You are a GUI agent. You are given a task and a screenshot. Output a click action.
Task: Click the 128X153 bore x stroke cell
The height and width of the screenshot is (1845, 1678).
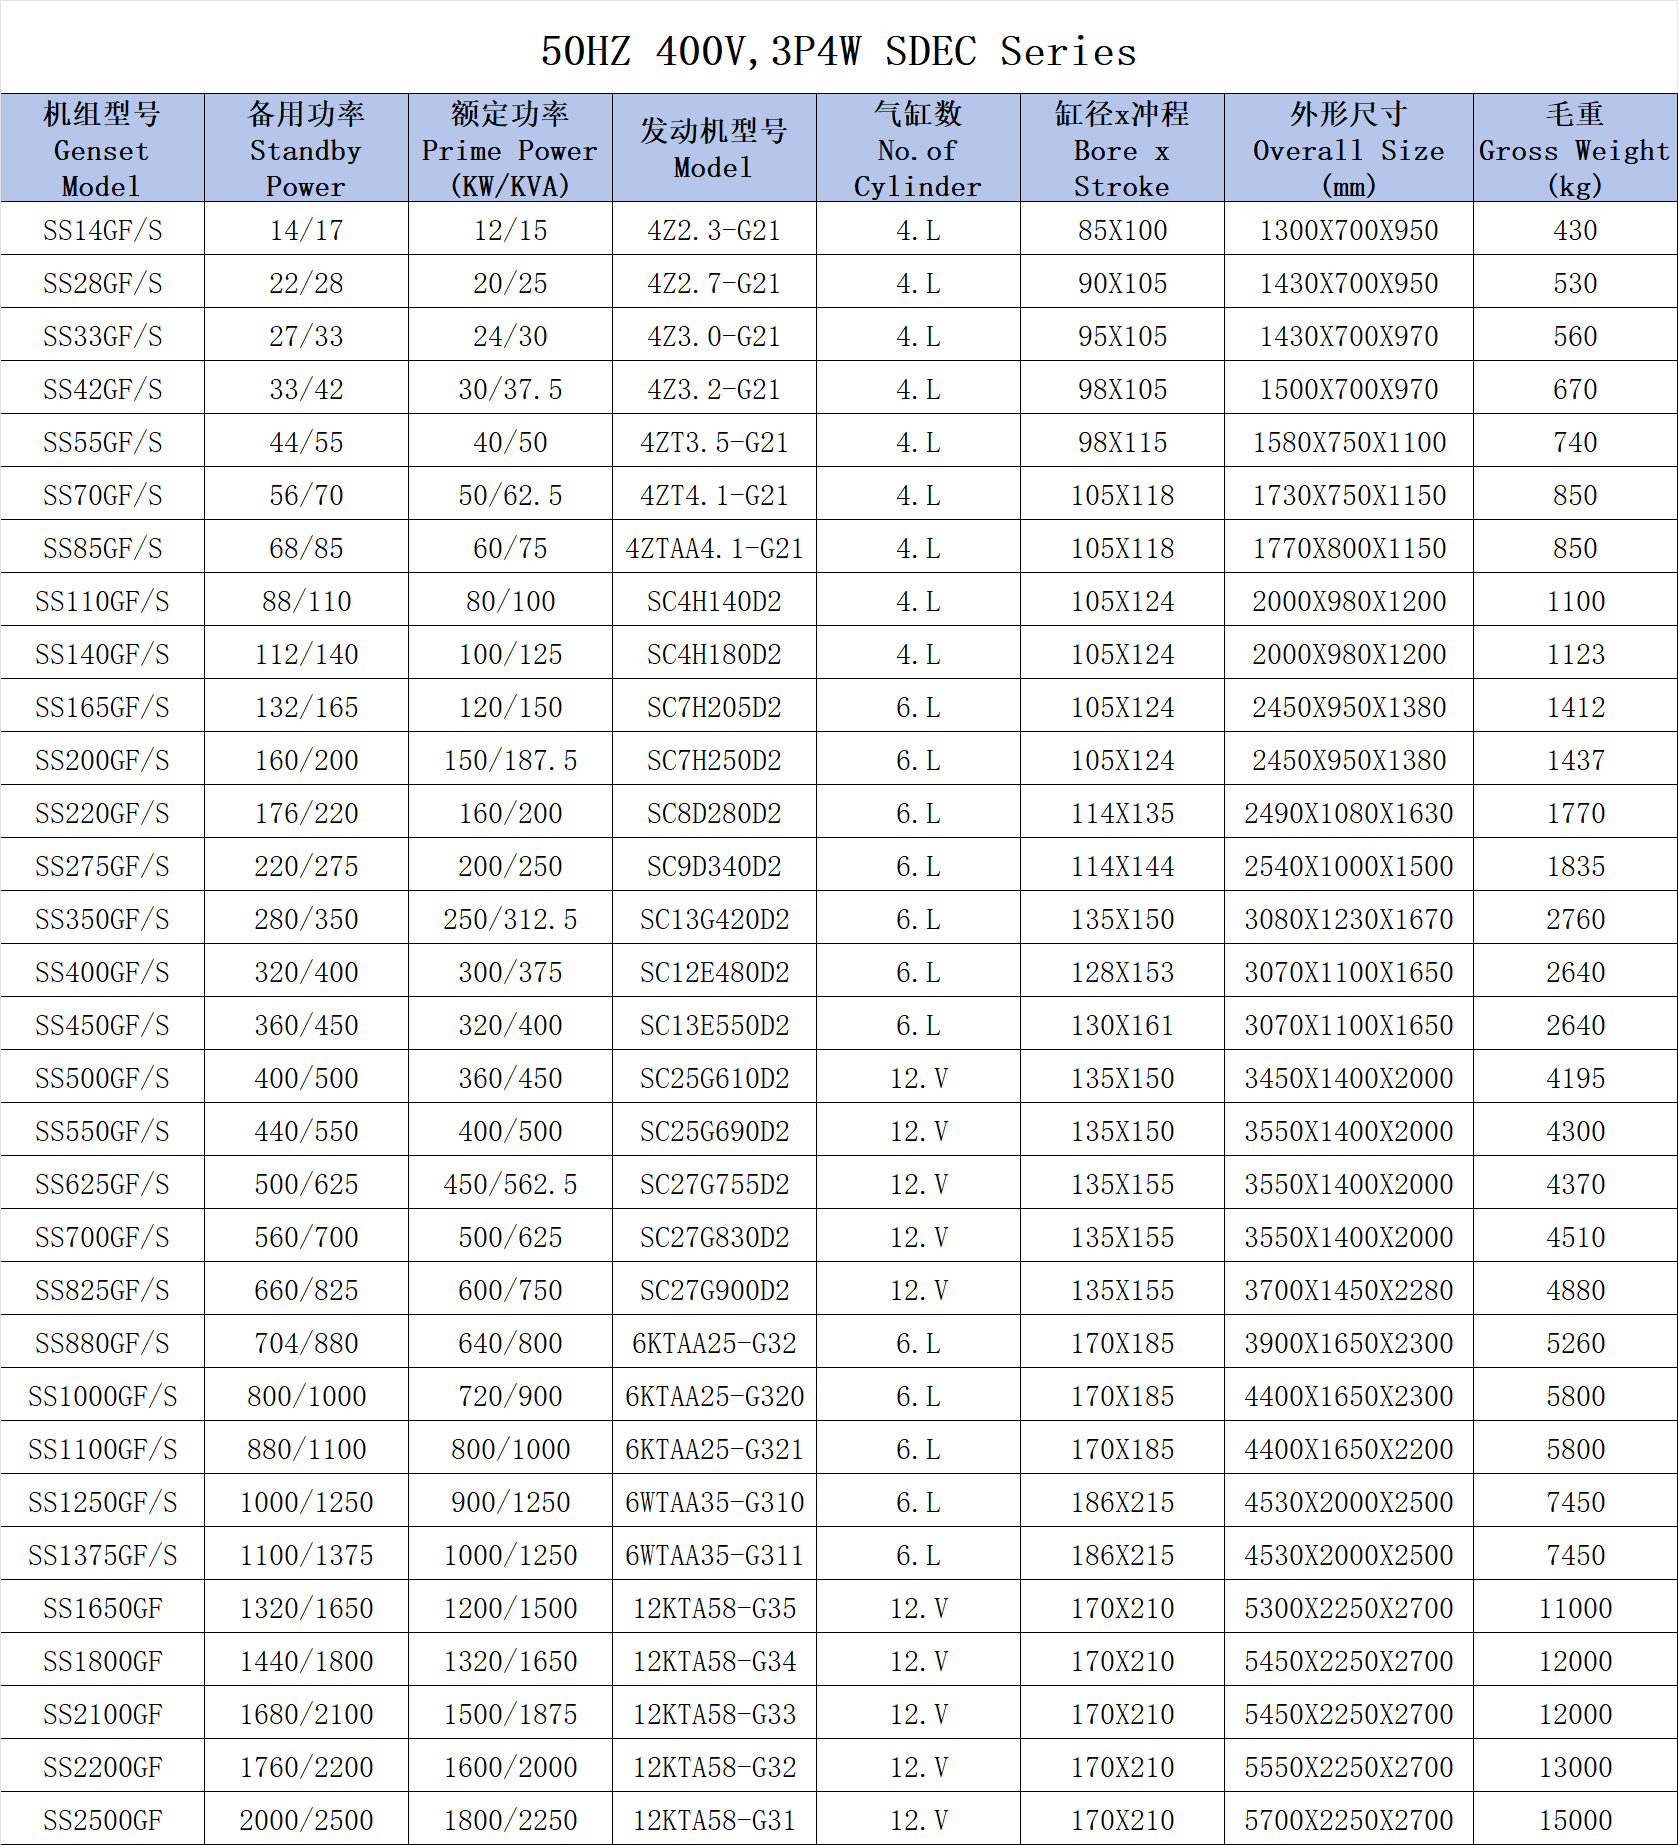click(x=1122, y=972)
